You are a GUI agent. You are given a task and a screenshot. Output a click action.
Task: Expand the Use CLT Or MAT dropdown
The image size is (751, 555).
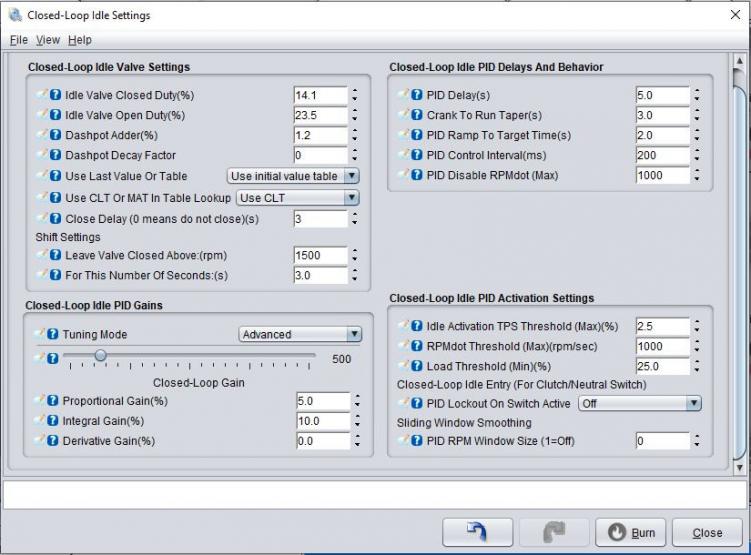pyautogui.click(x=297, y=198)
